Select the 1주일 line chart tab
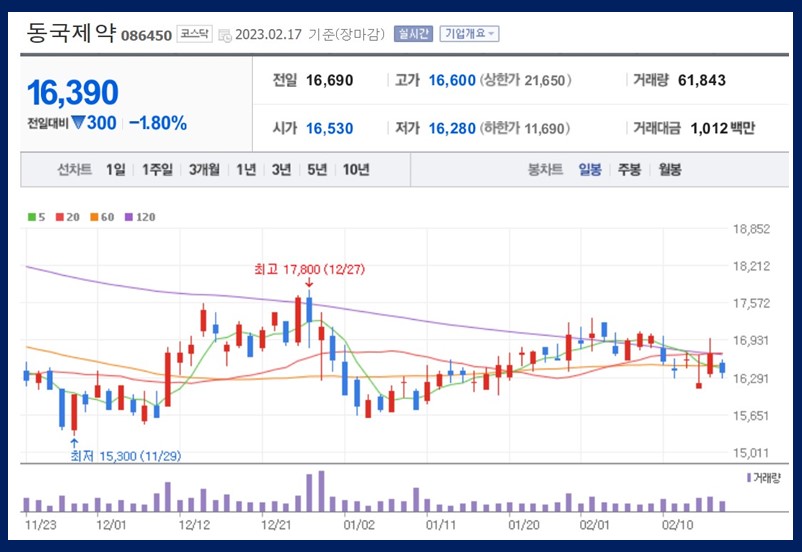Image resolution: width=802 pixels, height=552 pixels. pyautogui.click(x=157, y=169)
